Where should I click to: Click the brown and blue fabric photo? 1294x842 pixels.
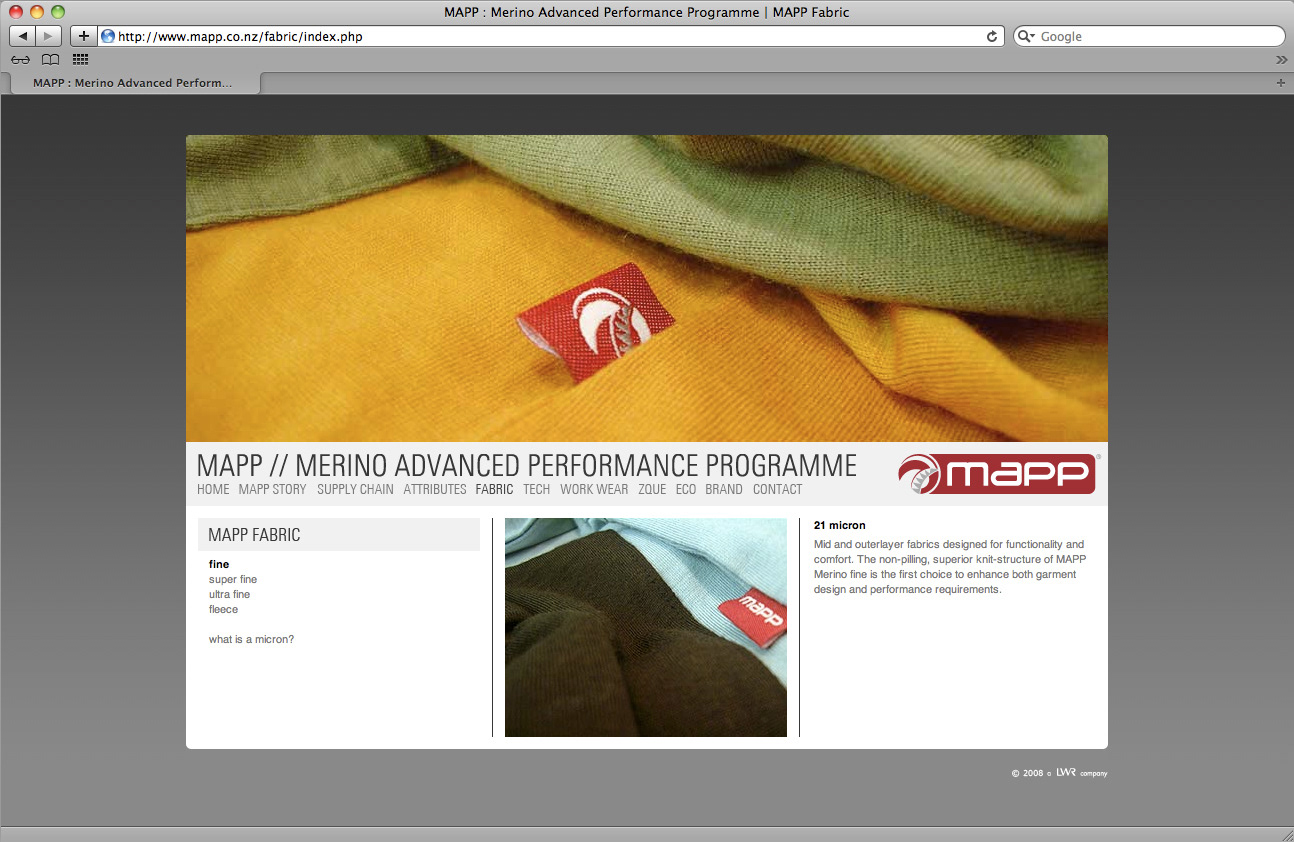(x=646, y=627)
